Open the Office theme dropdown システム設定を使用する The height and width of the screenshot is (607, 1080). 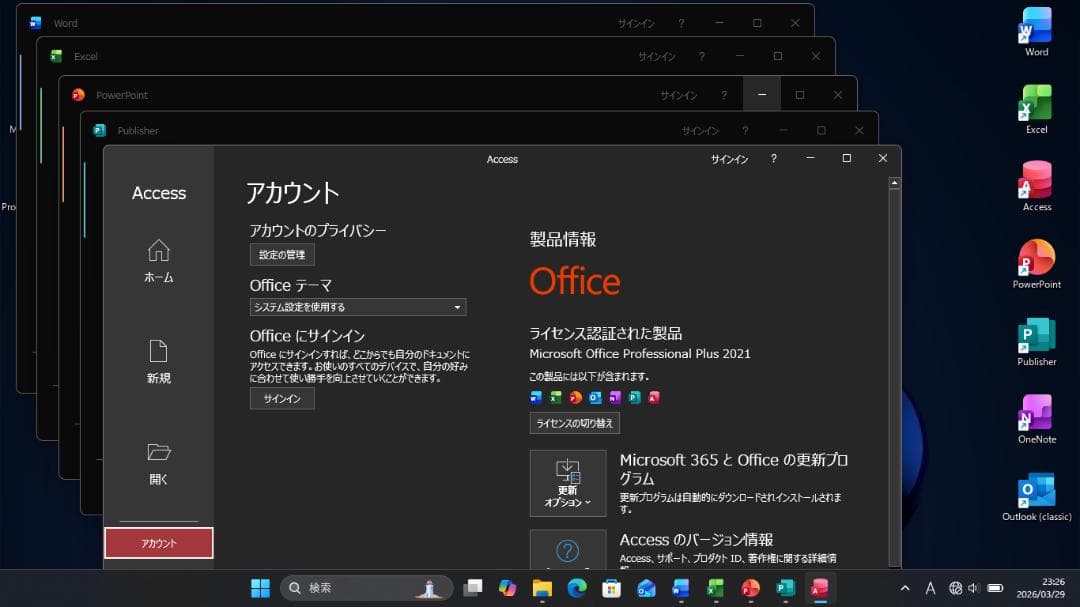(x=357, y=307)
